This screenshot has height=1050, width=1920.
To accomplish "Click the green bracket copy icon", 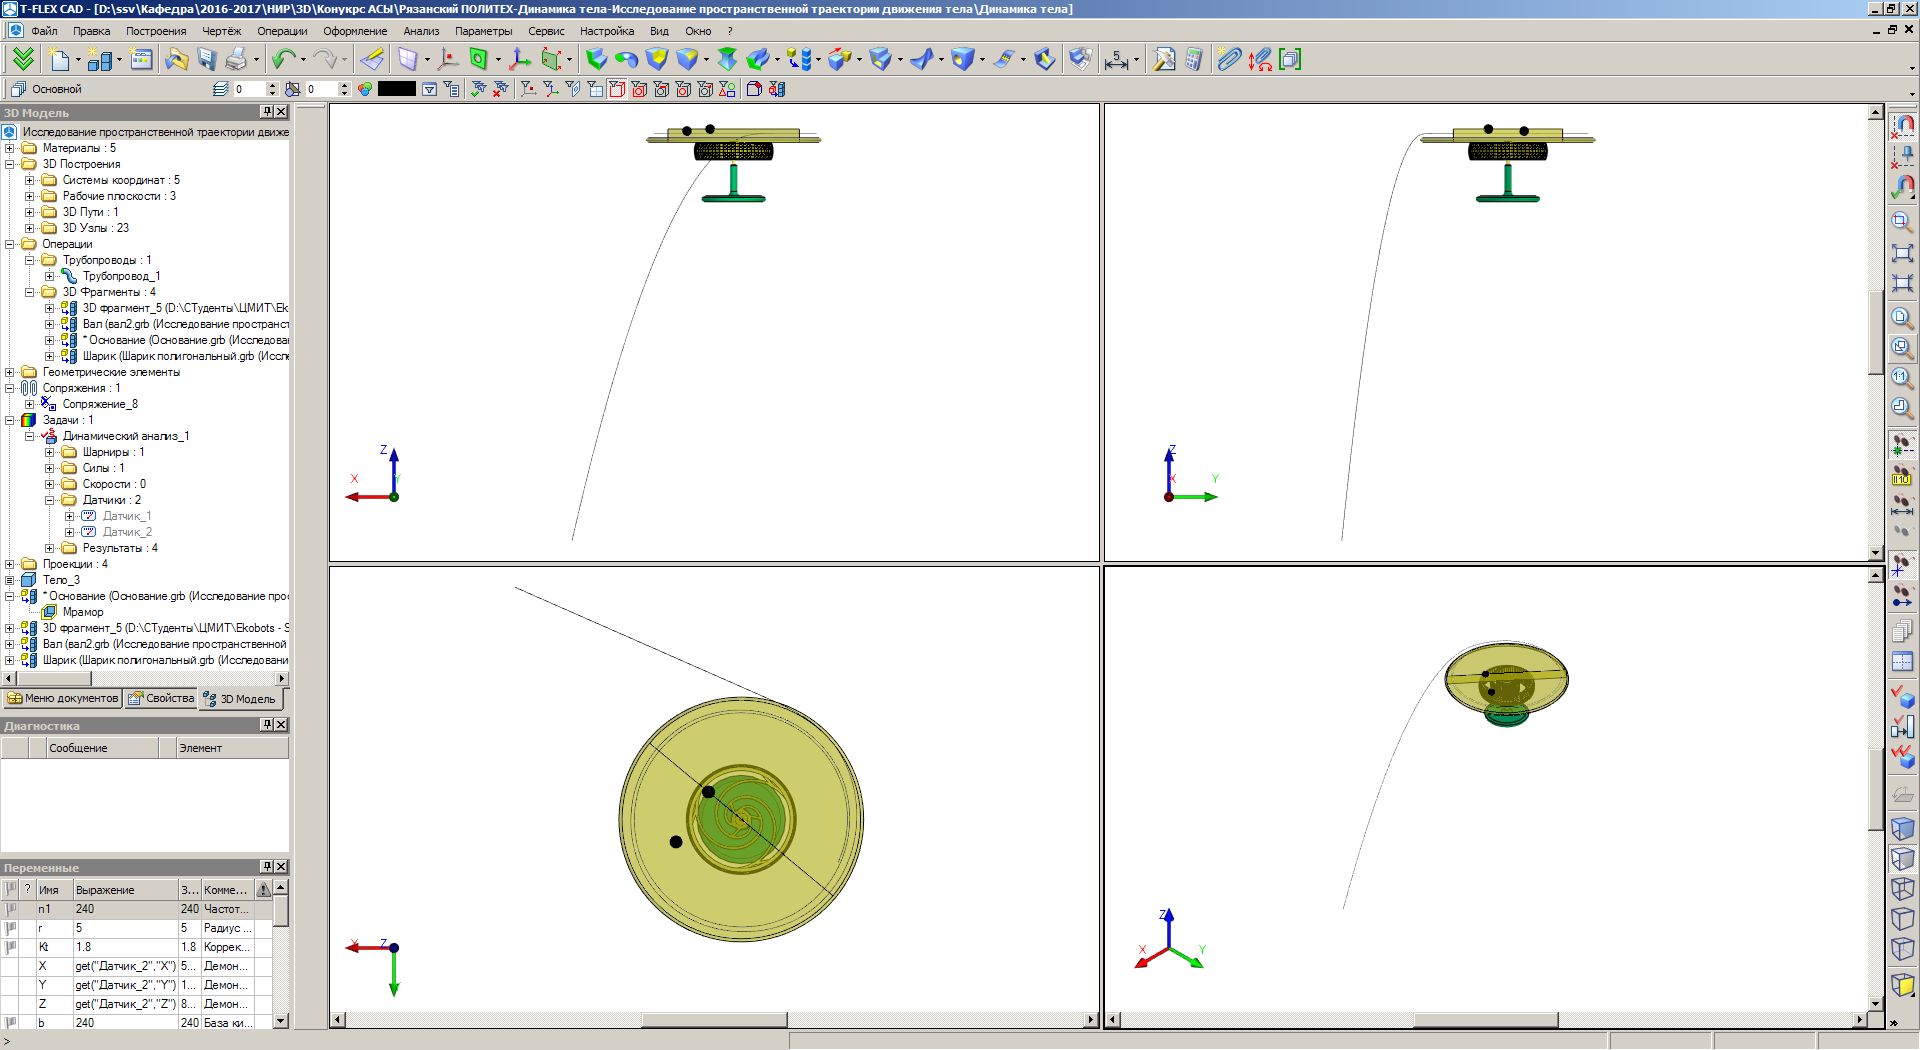I will coord(1290,59).
